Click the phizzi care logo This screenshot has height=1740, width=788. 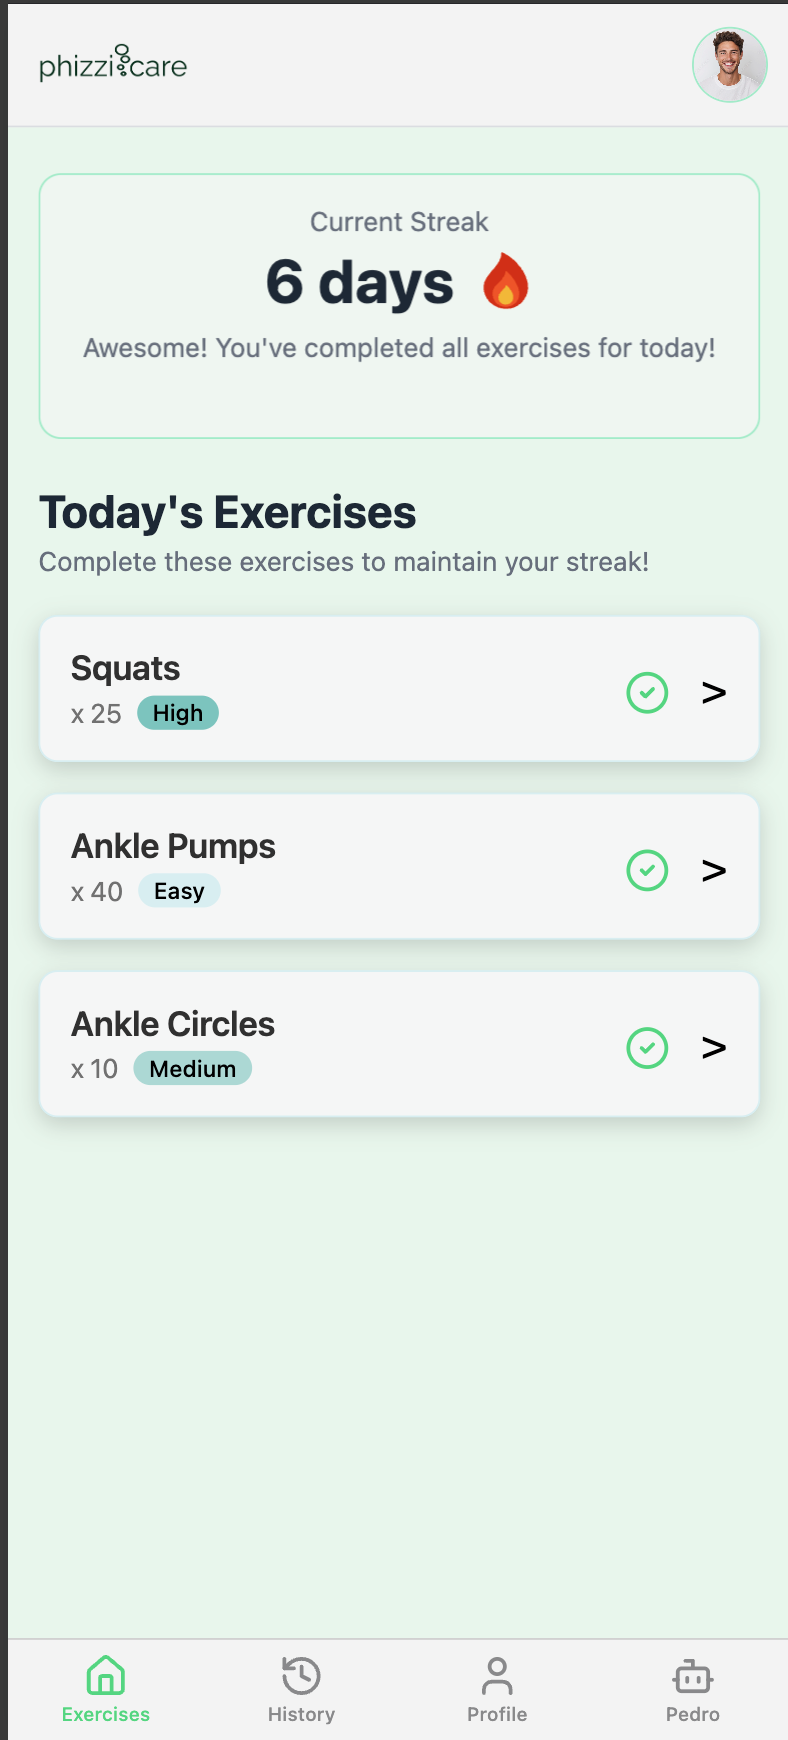coord(113,63)
